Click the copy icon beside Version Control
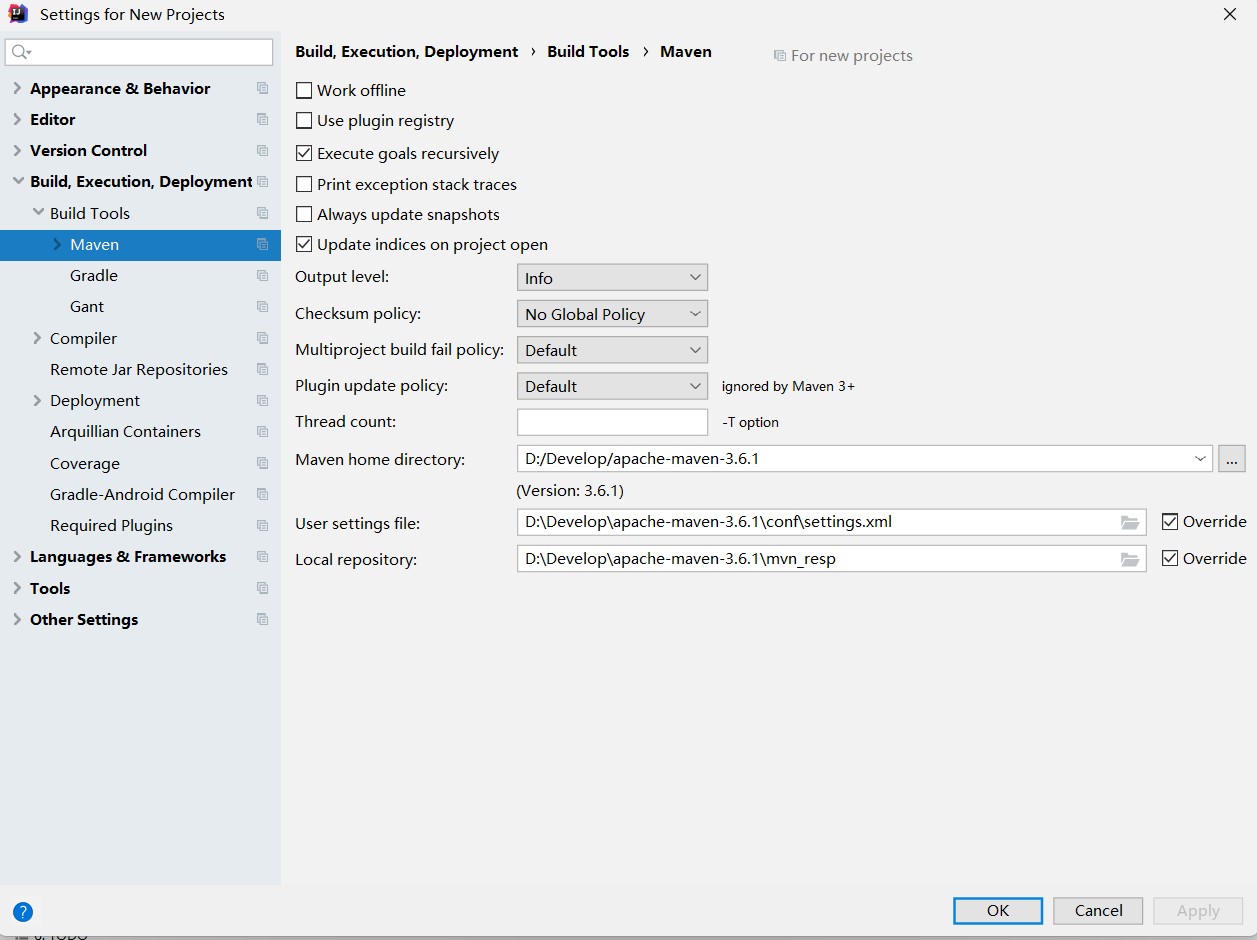The image size is (1257, 940). click(x=263, y=151)
